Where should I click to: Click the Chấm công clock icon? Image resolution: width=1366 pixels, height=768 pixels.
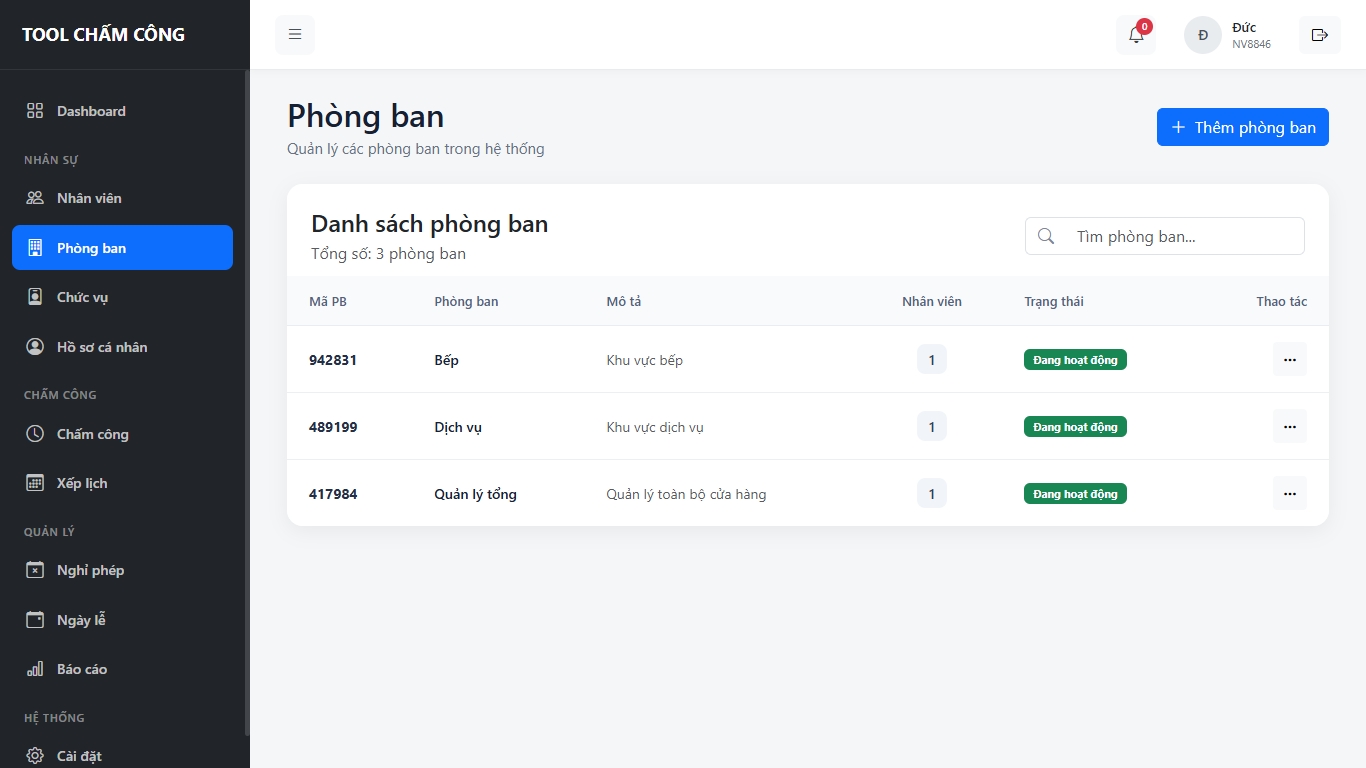pyautogui.click(x=35, y=434)
